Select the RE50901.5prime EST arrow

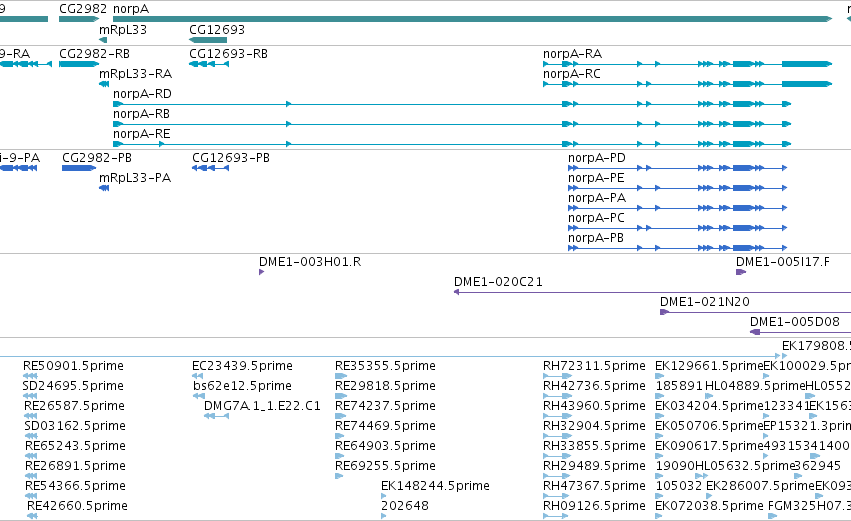[x=30, y=376]
